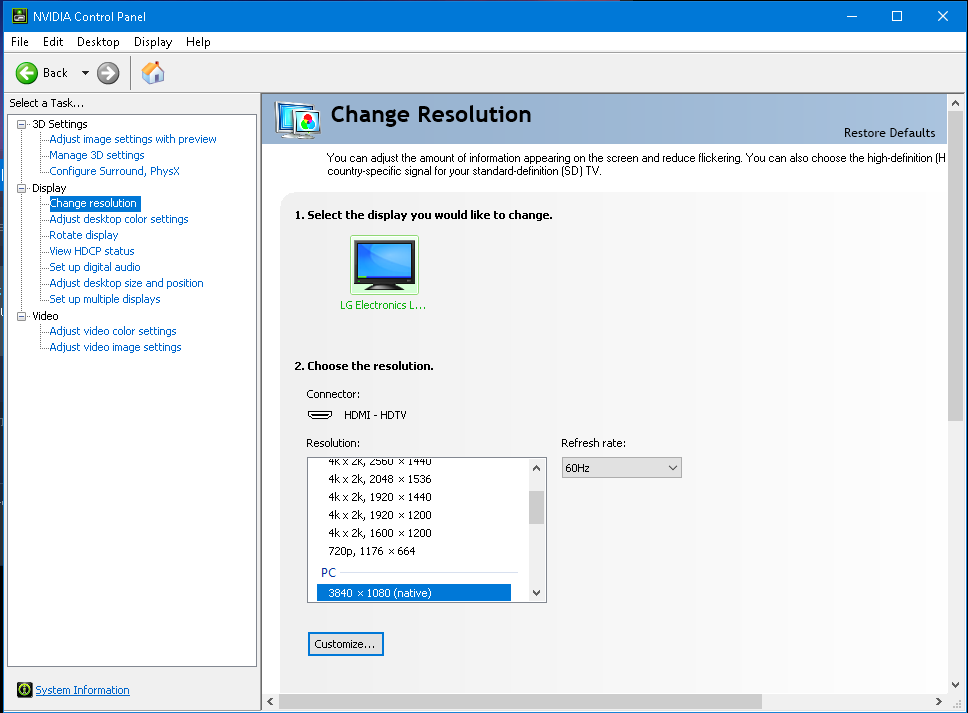
Task: Open Set up multiple displays
Action: click(x=105, y=299)
